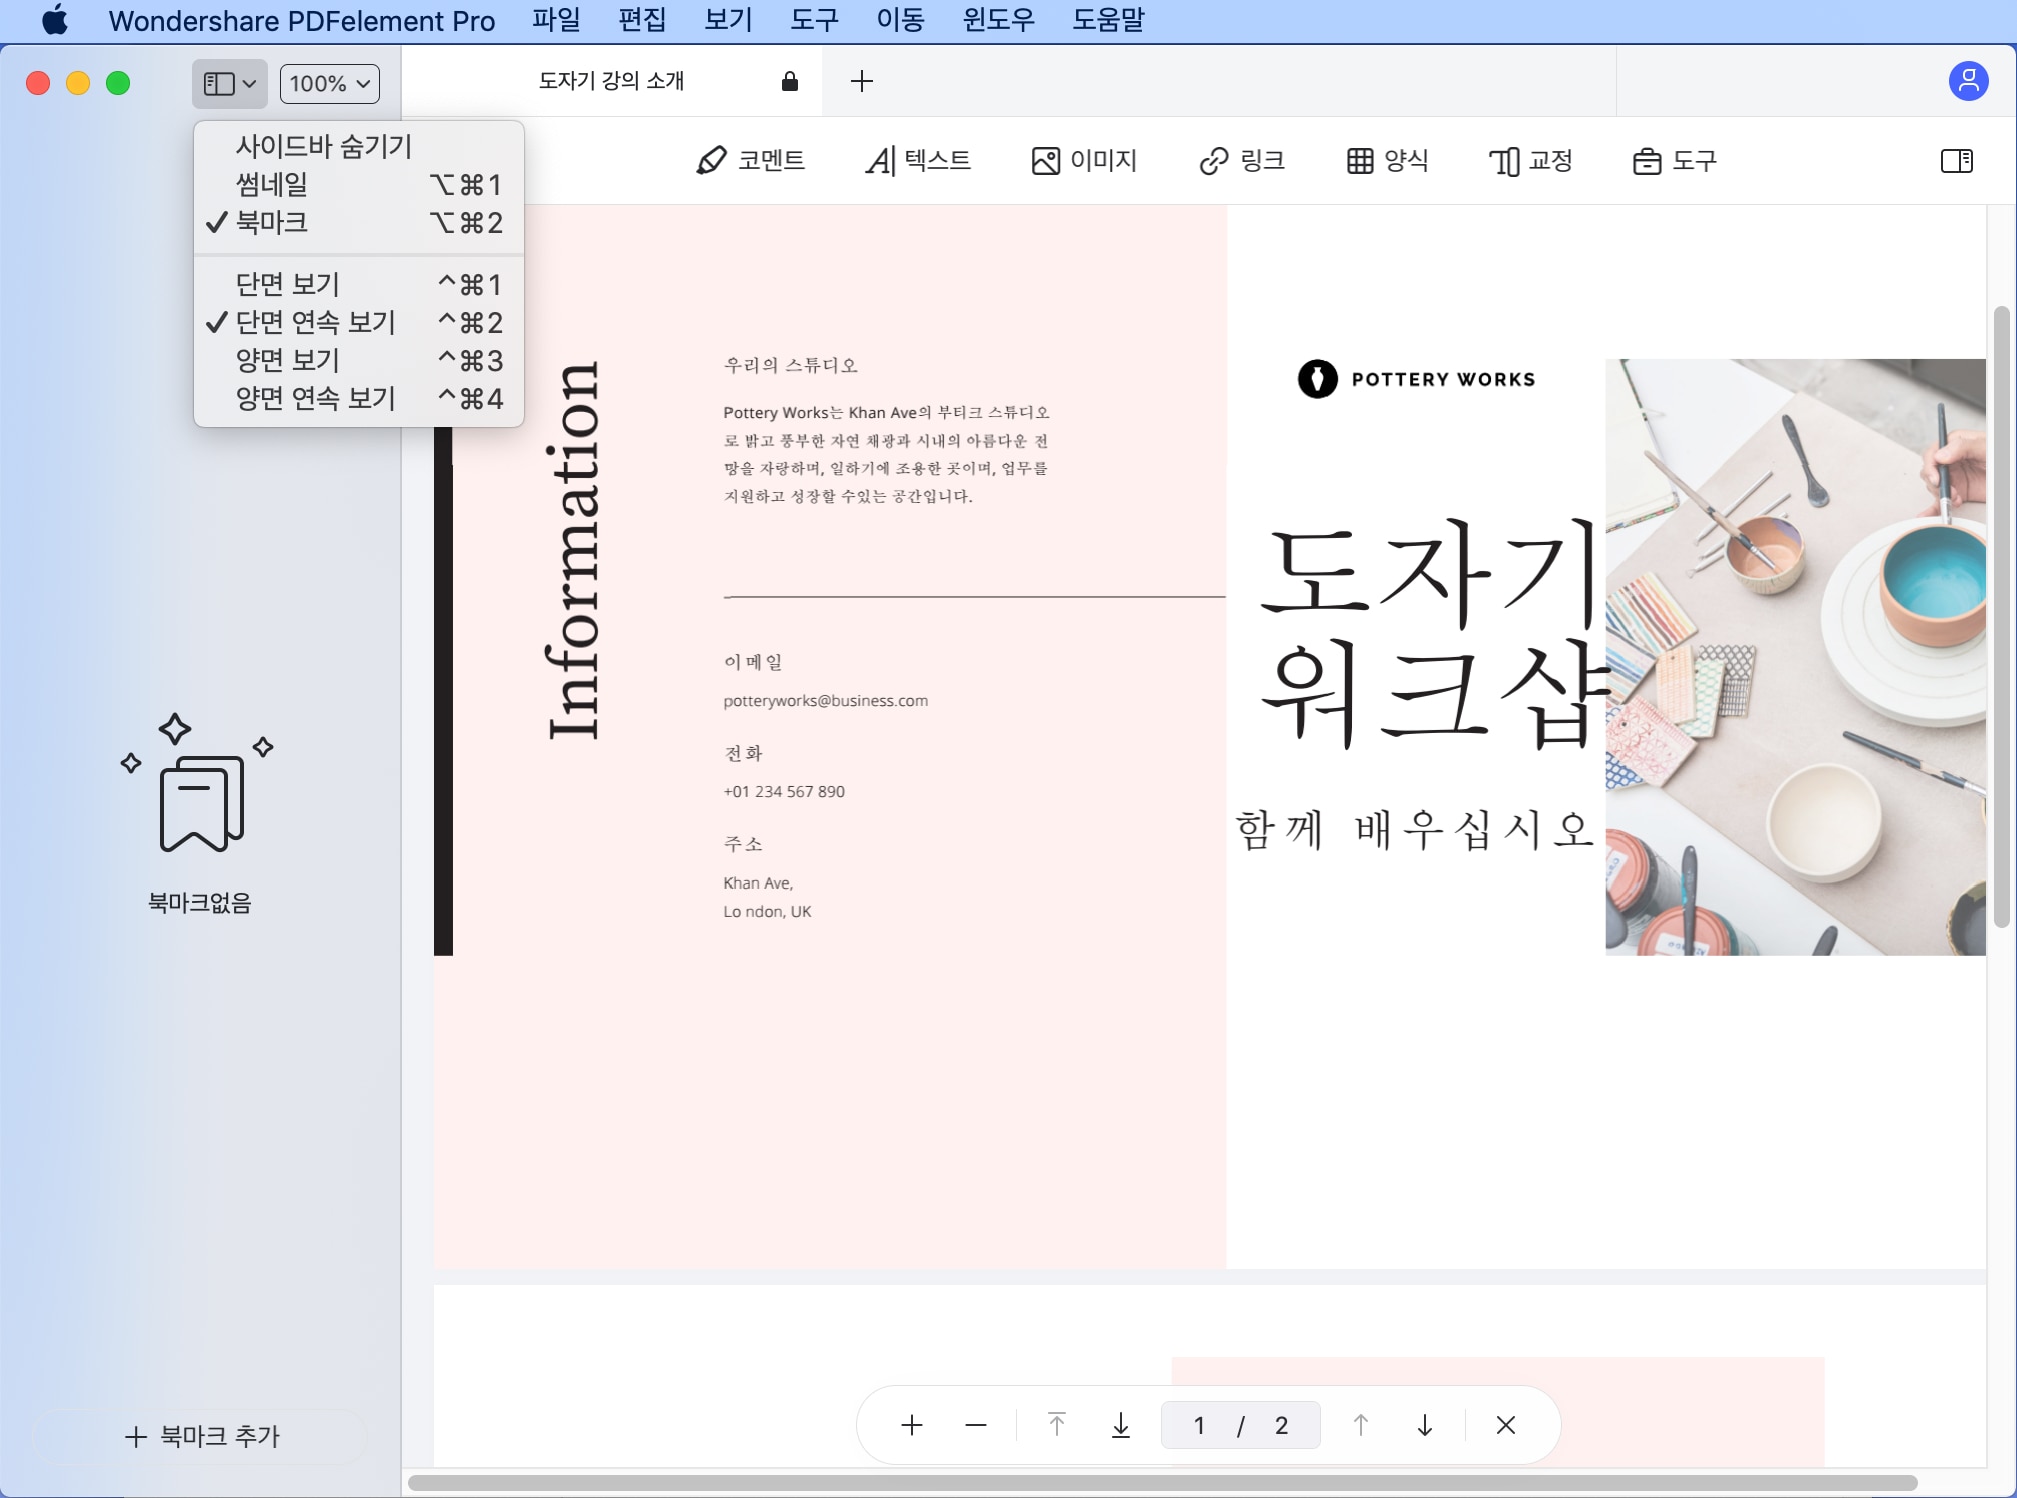The image size is (2017, 1498).
Task: Click the vertical scrollbar thumb
Action: [2001, 618]
